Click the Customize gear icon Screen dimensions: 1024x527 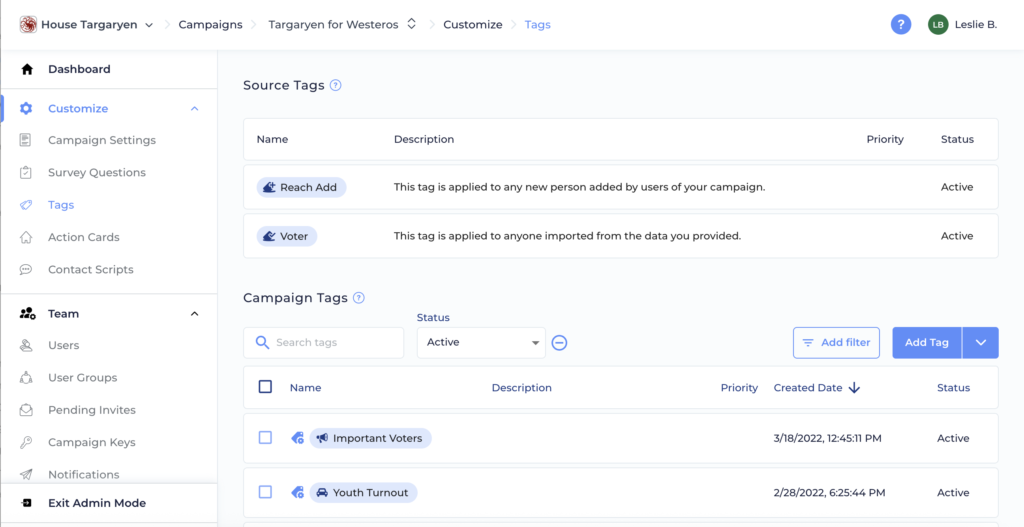26,108
